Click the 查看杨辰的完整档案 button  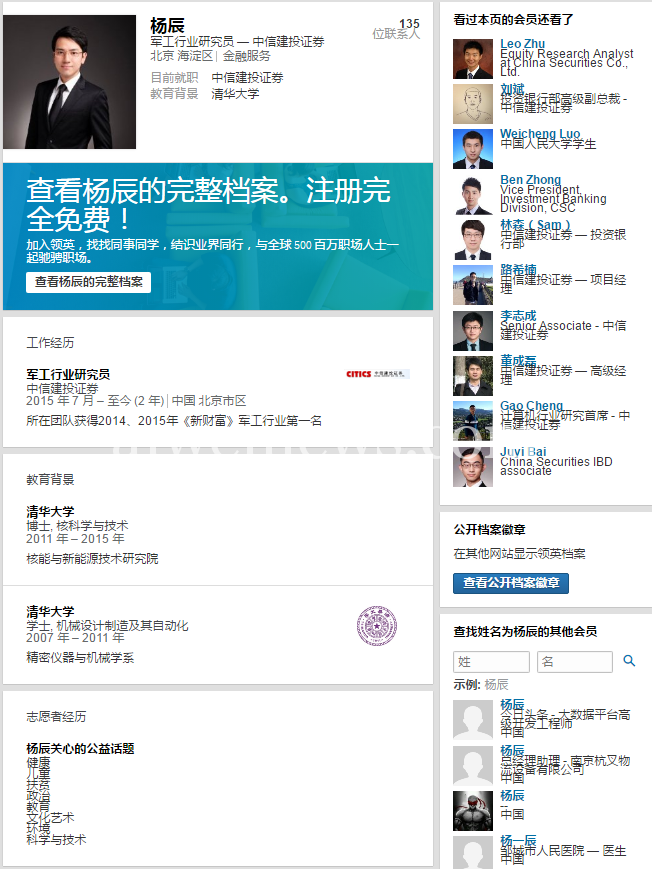click(x=88, y=282)
